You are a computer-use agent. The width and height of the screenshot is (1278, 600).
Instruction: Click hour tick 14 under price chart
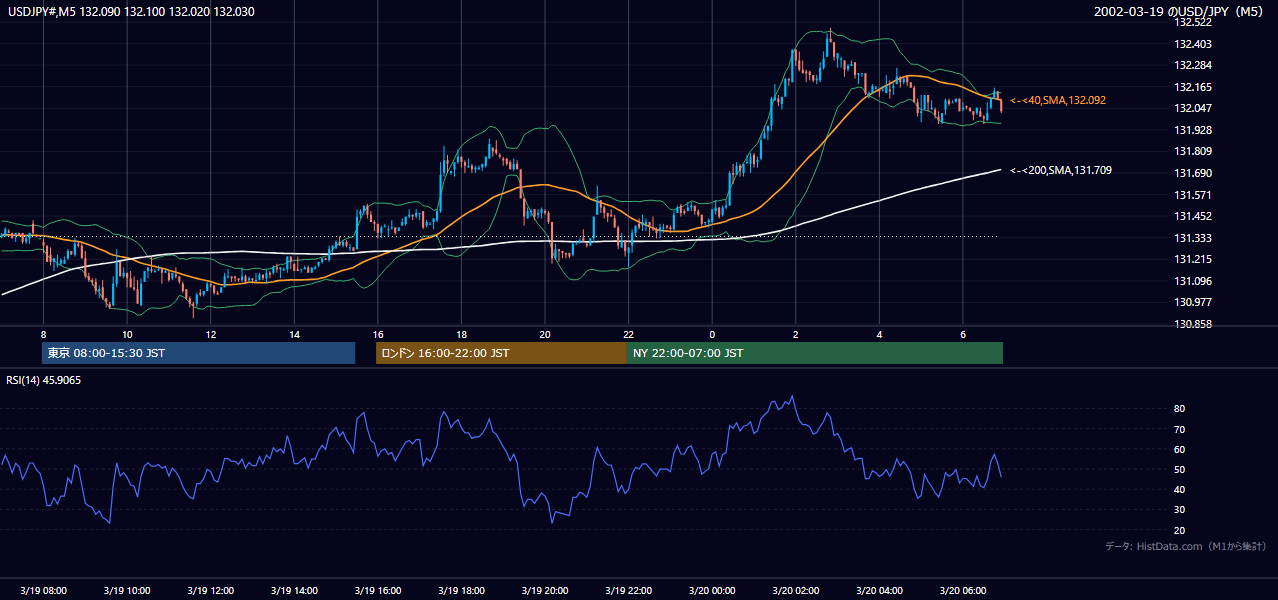coord(294,334)
